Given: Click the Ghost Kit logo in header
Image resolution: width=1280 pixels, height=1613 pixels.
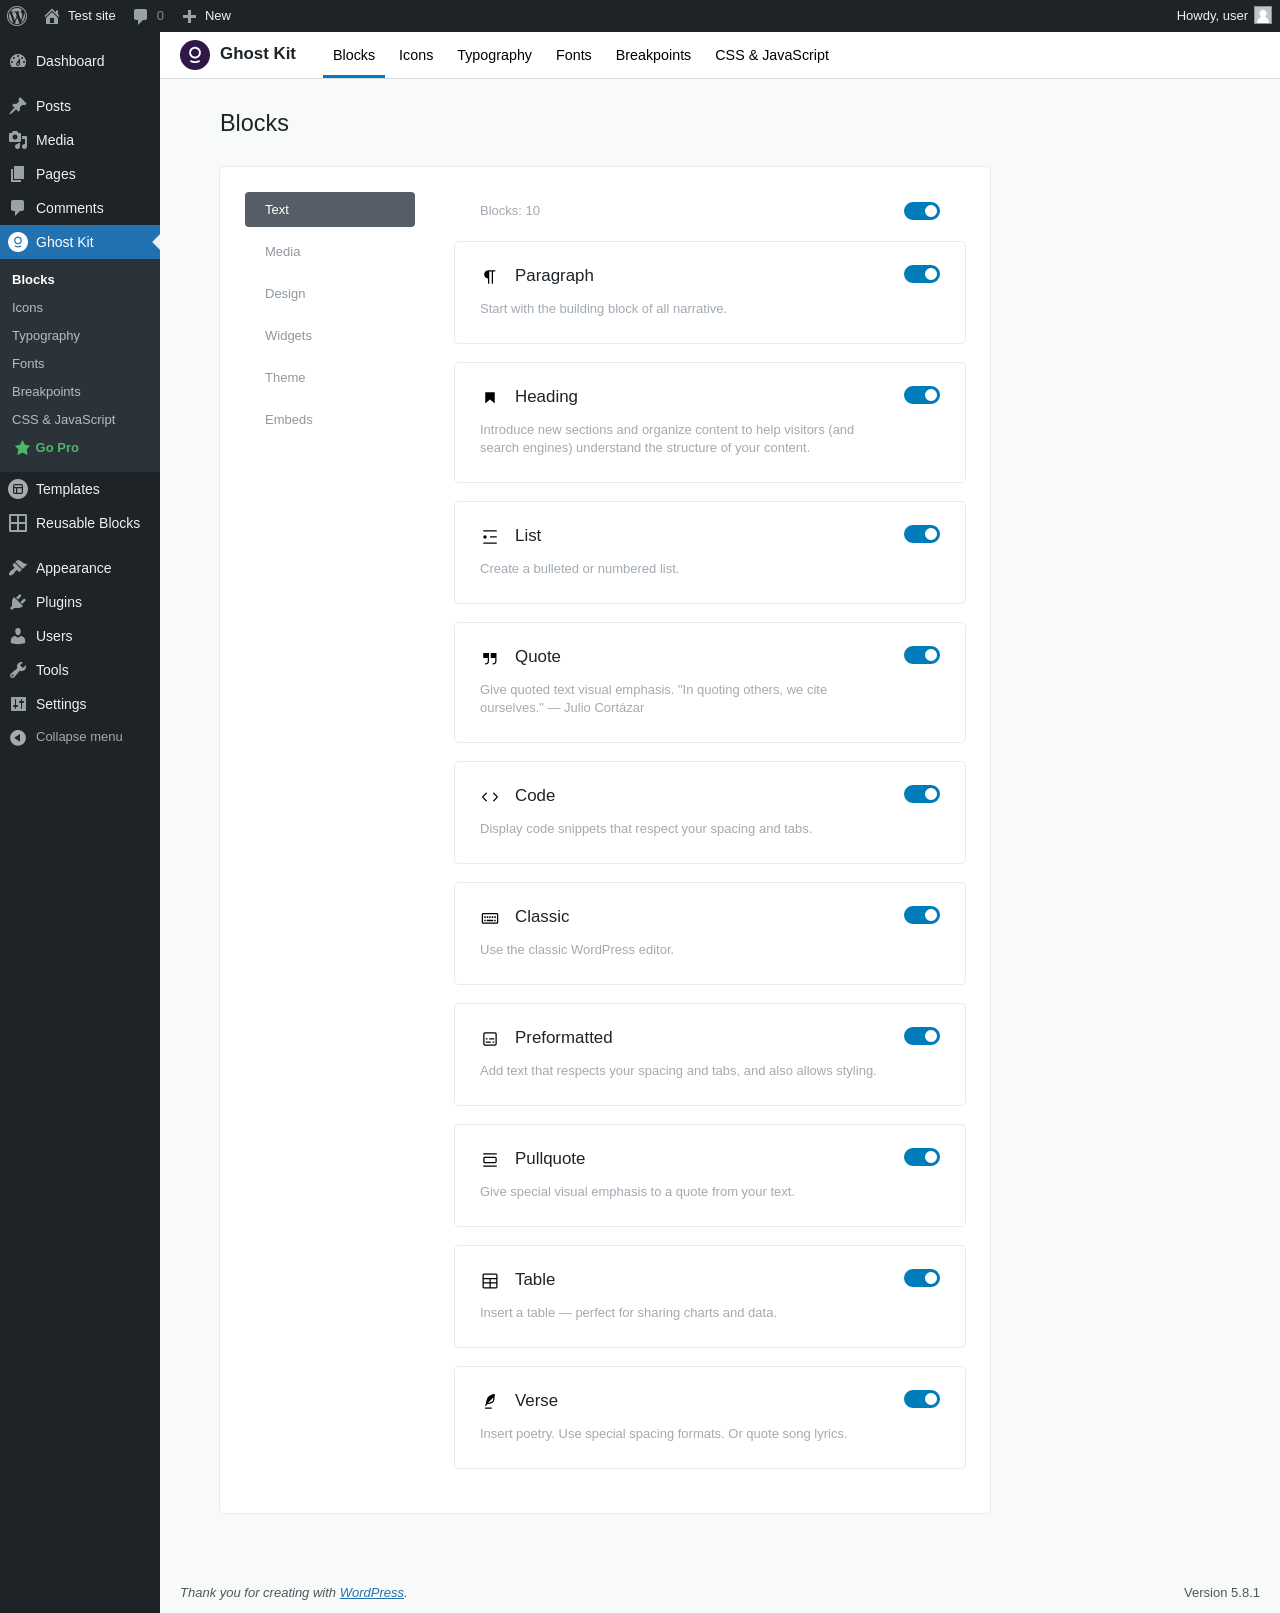Looking at the screenshot, I should coord(195,55).
